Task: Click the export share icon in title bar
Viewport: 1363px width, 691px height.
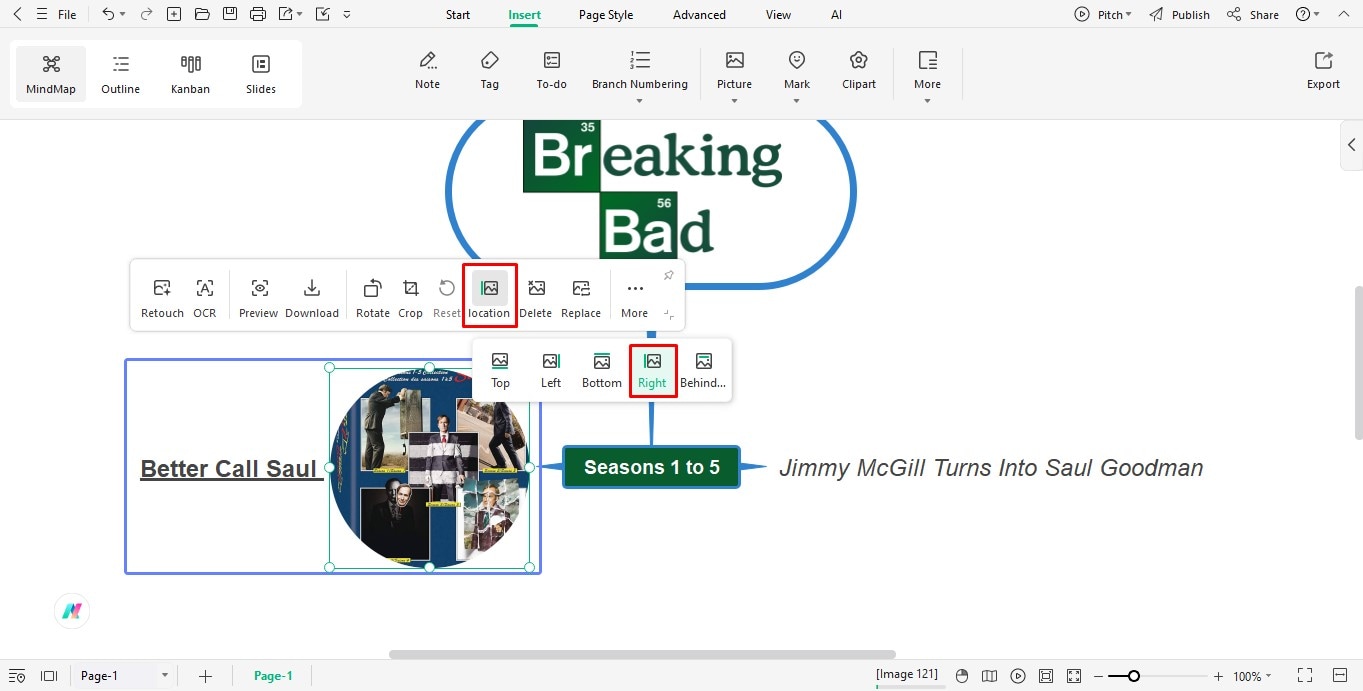Action: (x=286, y=14)
